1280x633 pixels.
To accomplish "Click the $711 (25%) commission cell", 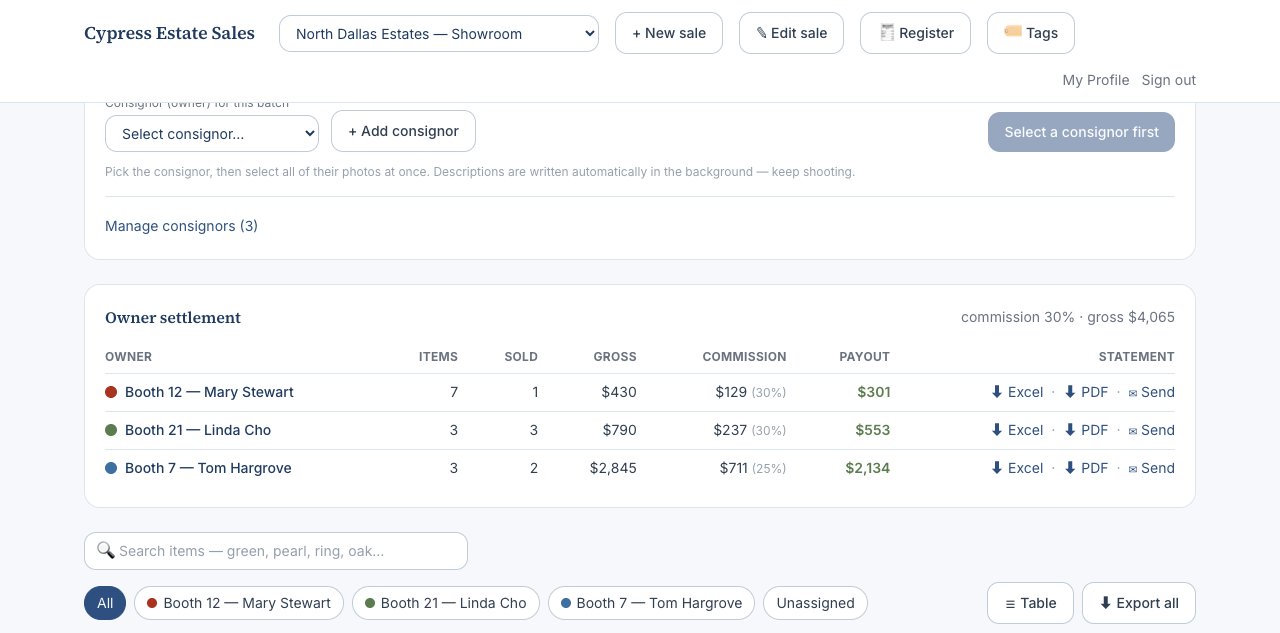I will (x=753, y=468).
